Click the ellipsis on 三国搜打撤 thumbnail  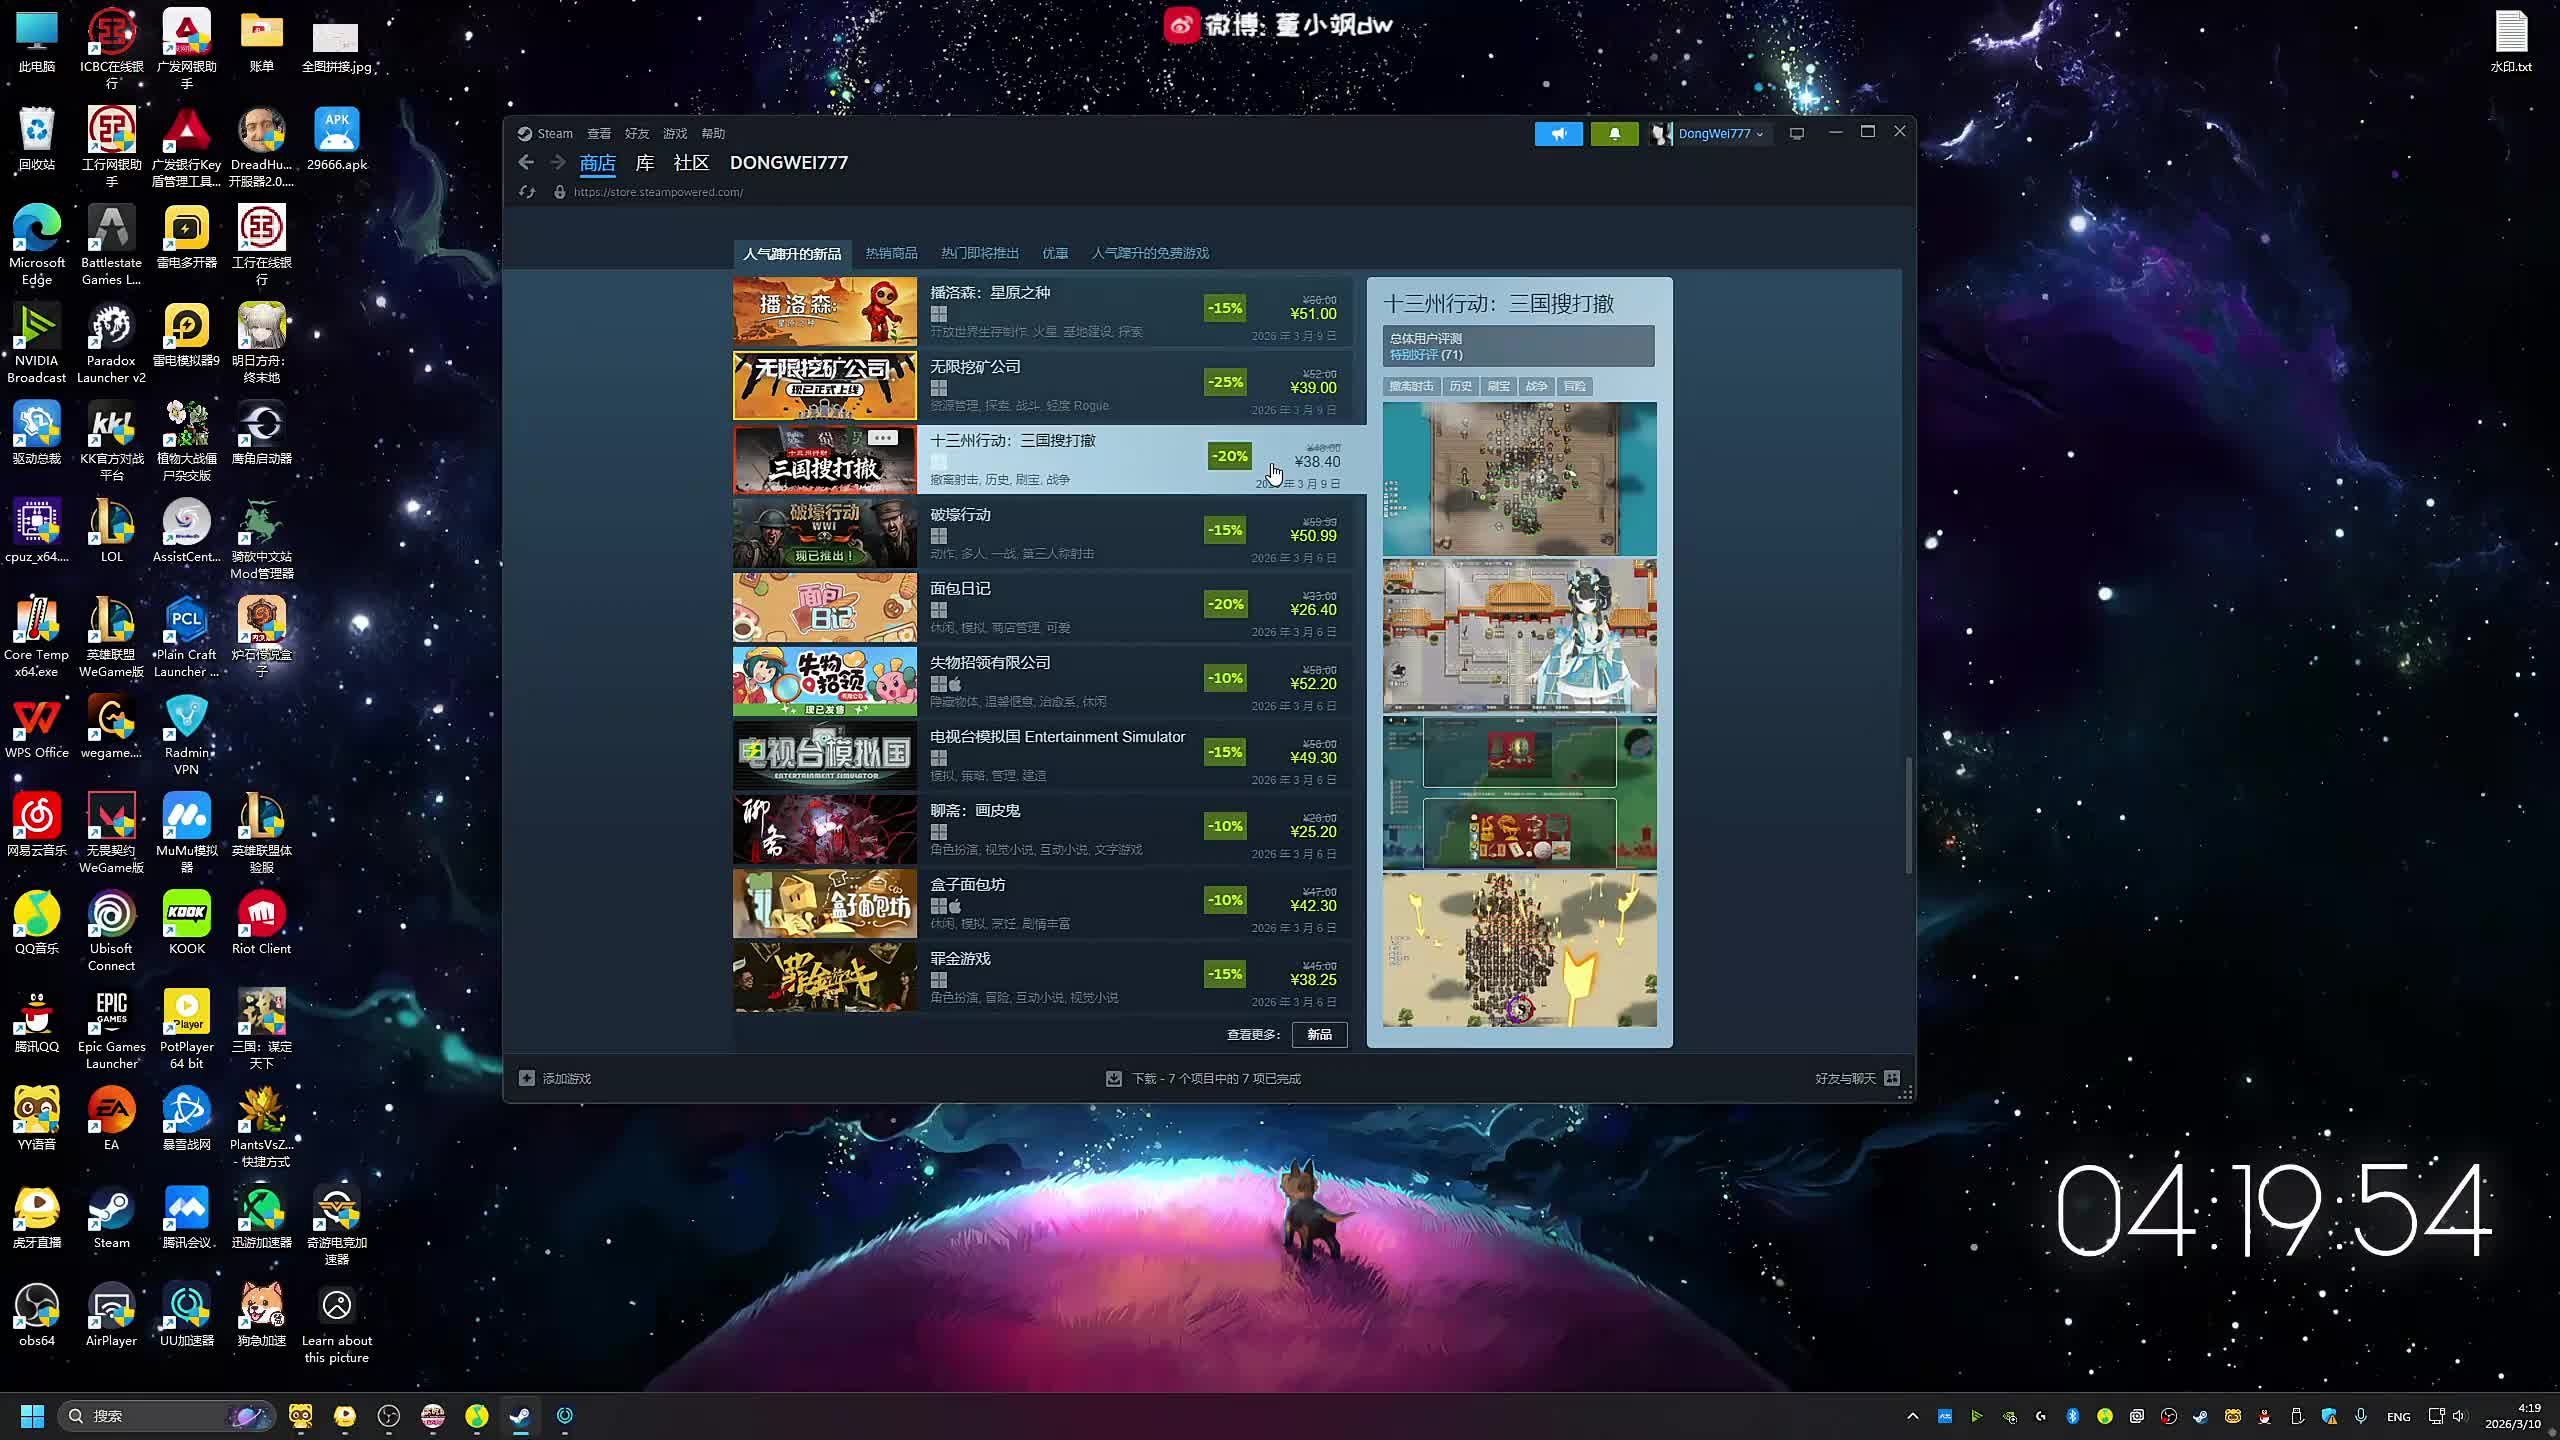881,438
